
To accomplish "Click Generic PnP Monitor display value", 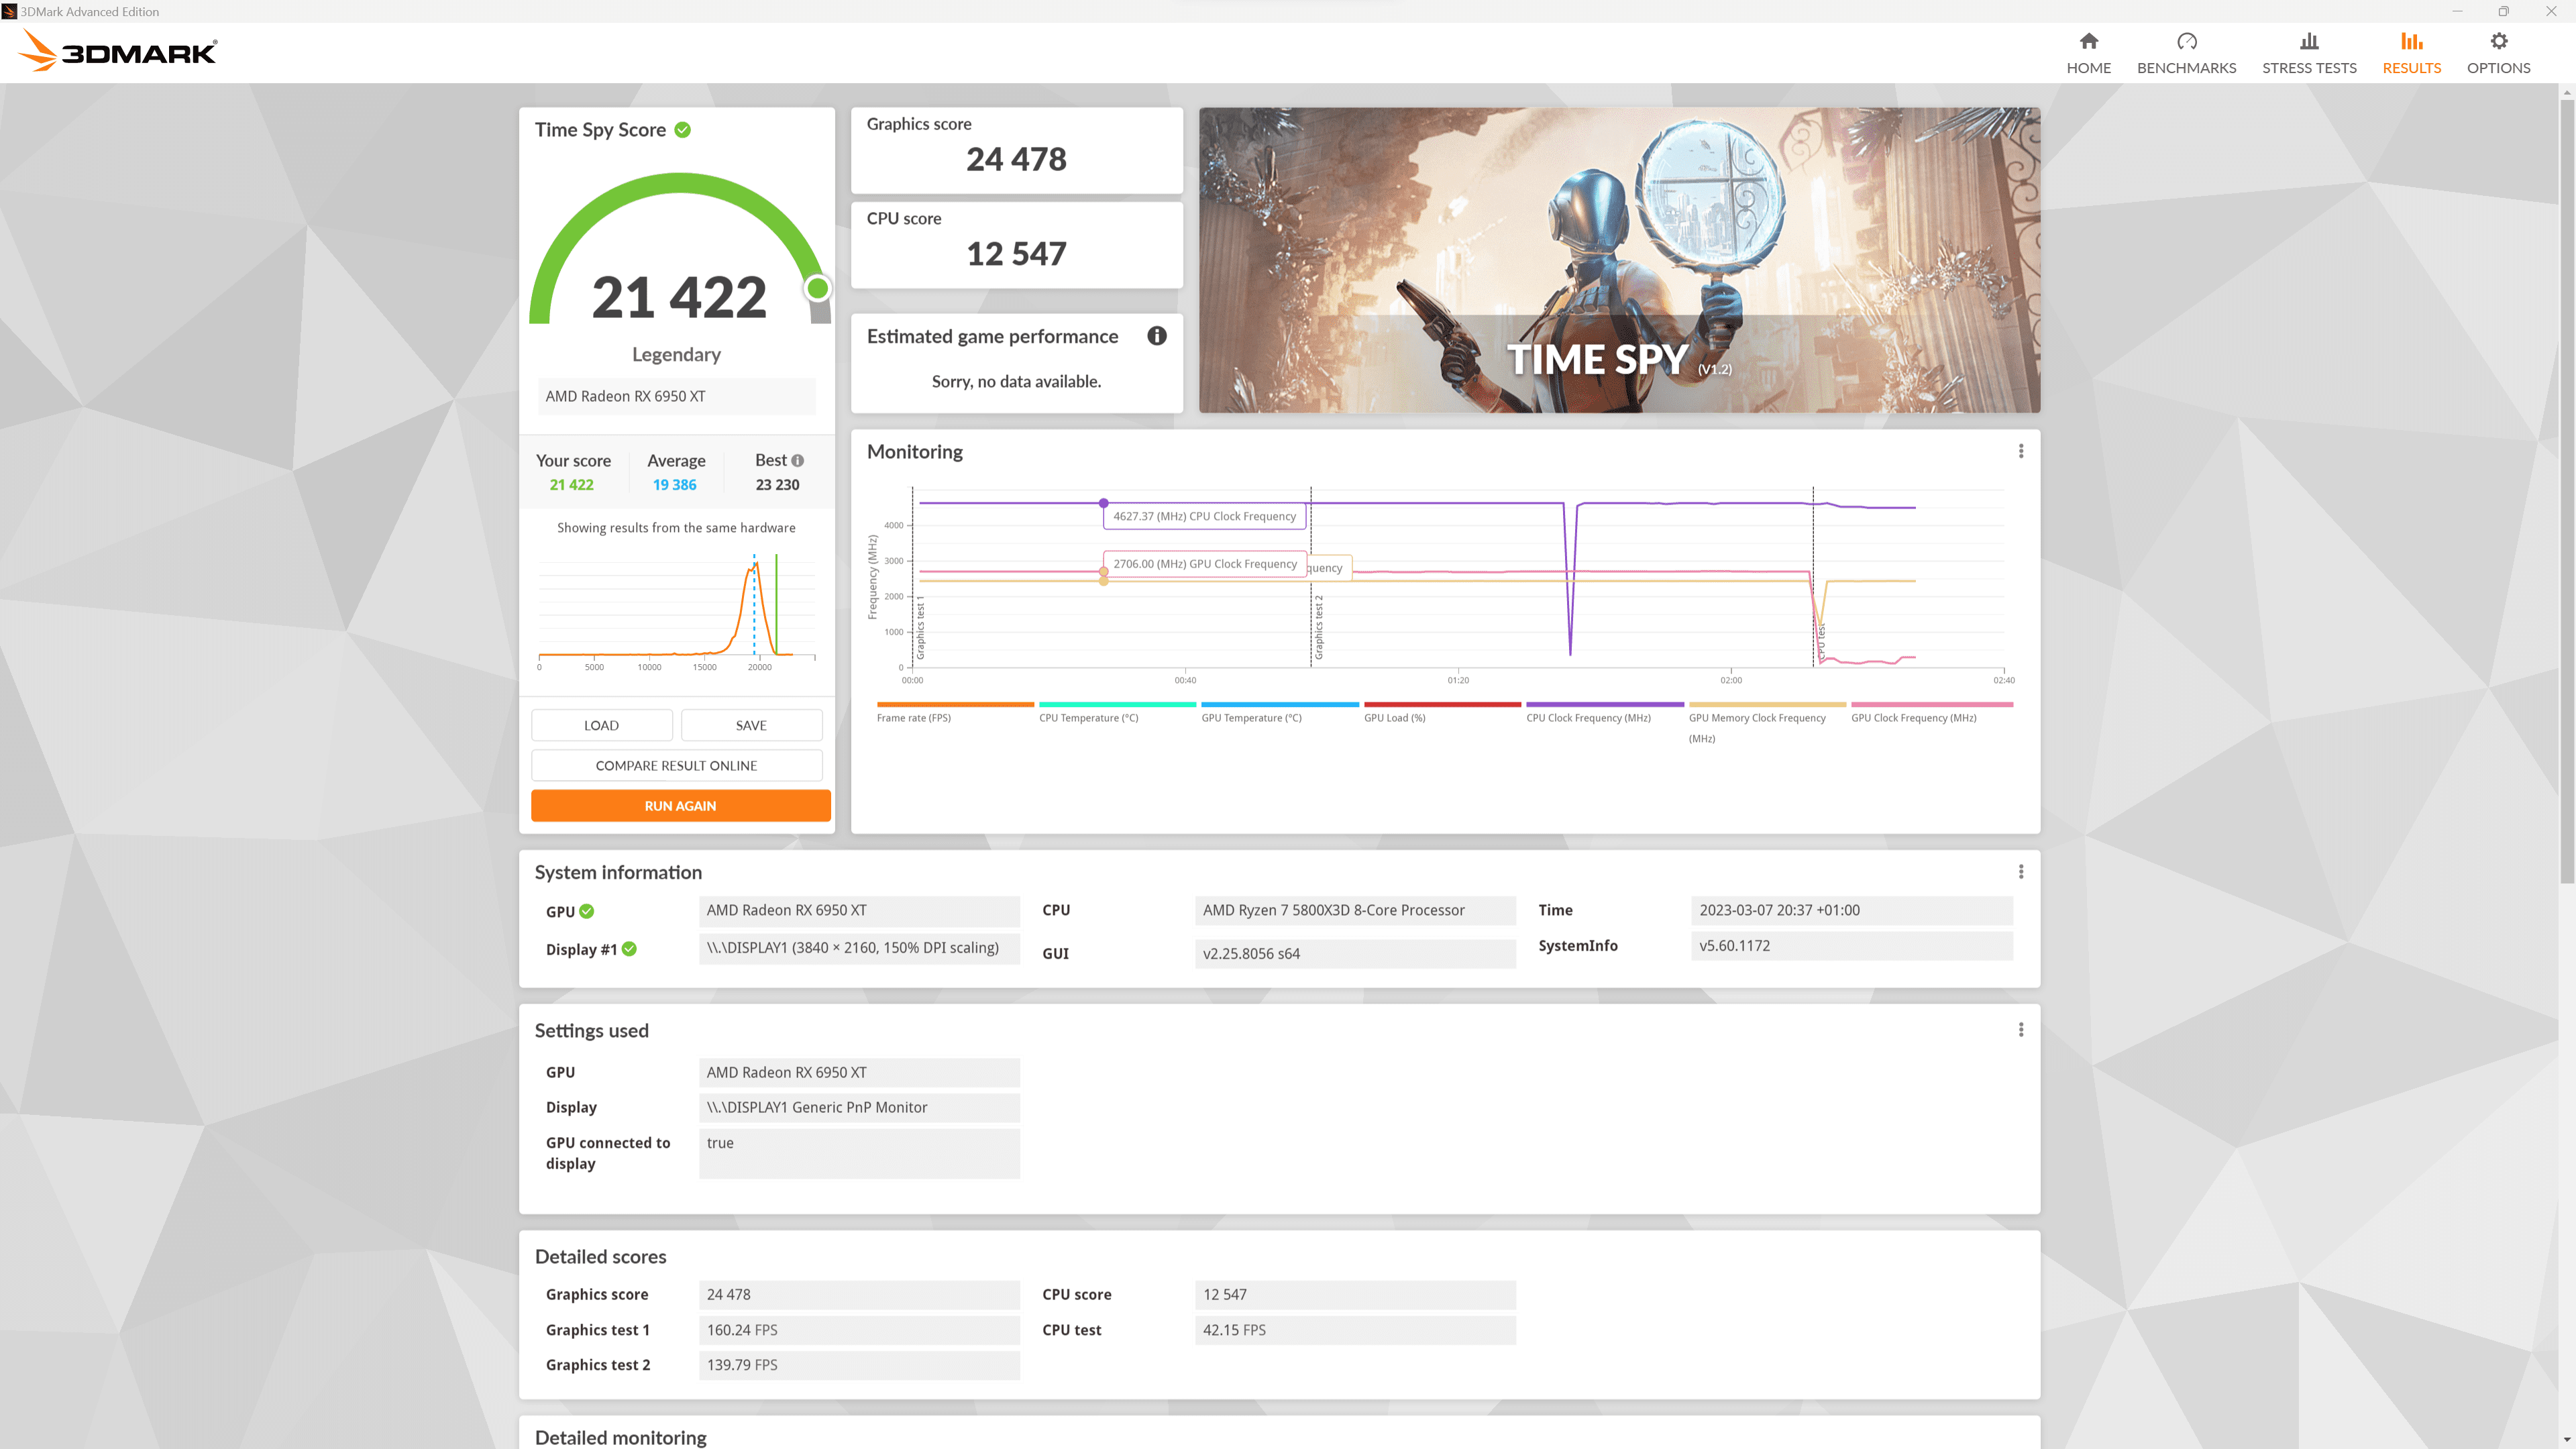I will [859, 1107].
